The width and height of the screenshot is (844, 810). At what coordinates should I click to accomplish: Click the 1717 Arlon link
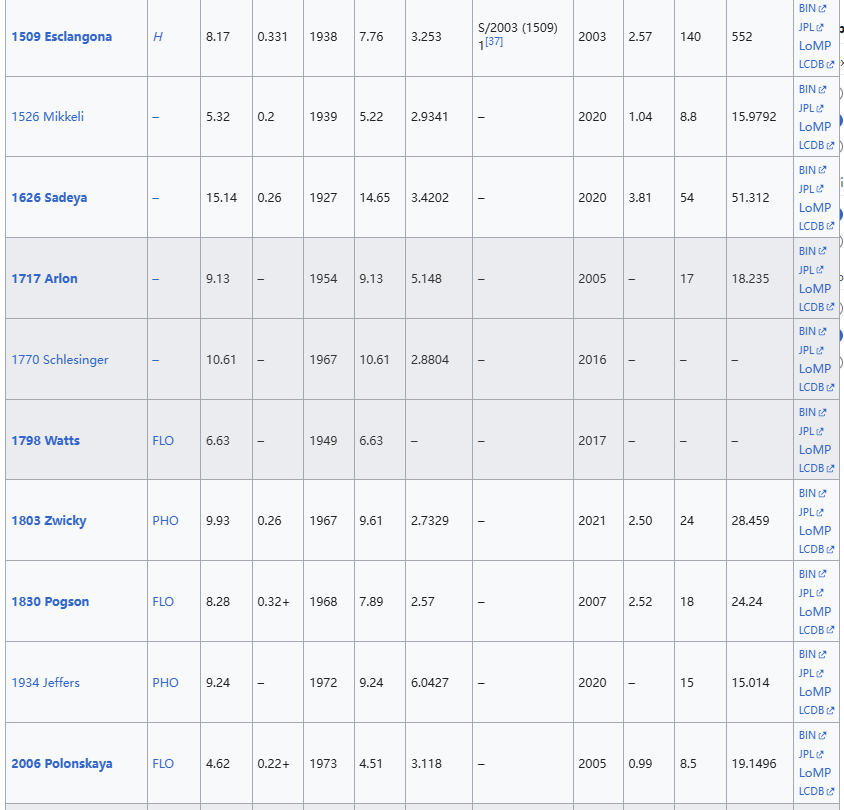[x=44, y=279]
